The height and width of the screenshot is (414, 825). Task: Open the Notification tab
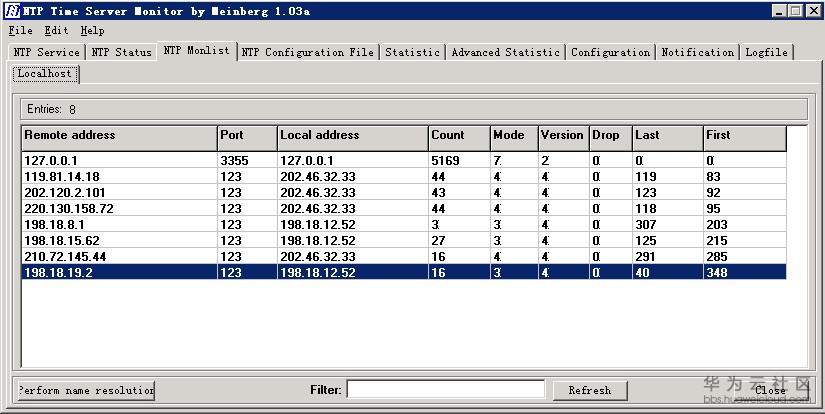pyautogui.click(x=698, y=52)
